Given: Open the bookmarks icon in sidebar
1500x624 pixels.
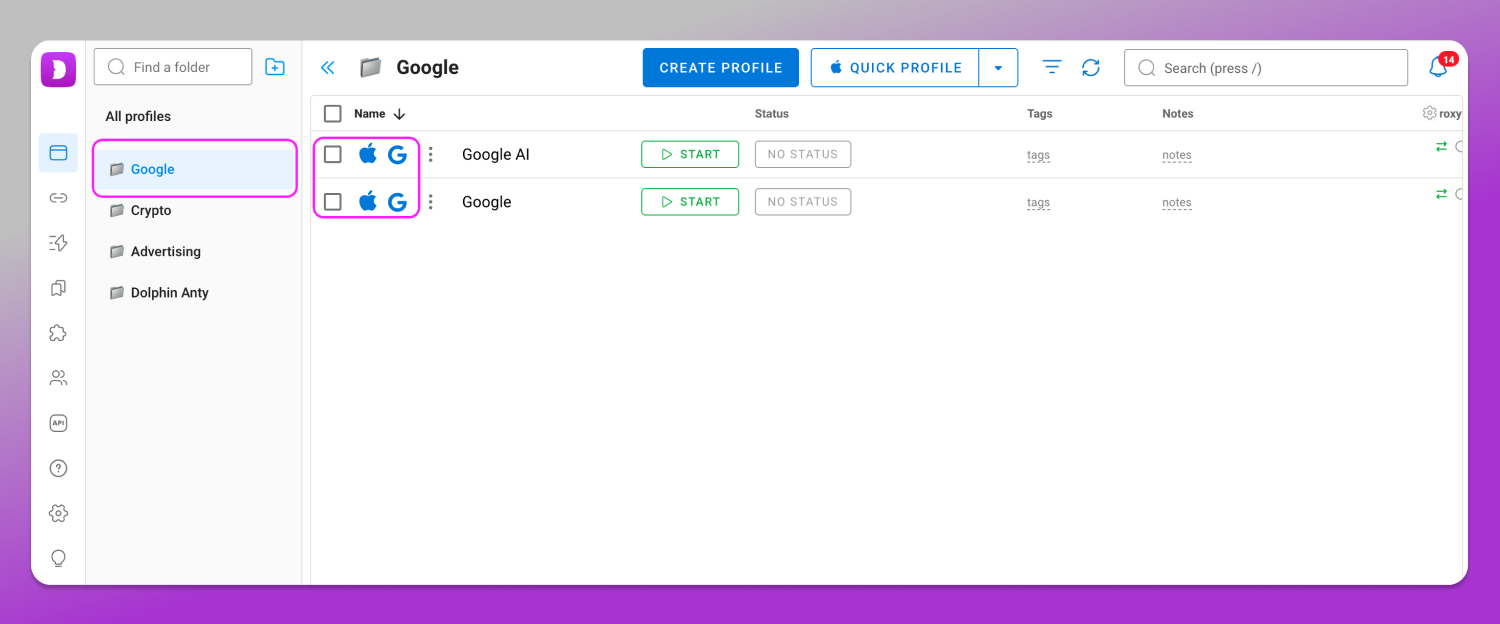Looking at the screenshot, I should (58, 288).
